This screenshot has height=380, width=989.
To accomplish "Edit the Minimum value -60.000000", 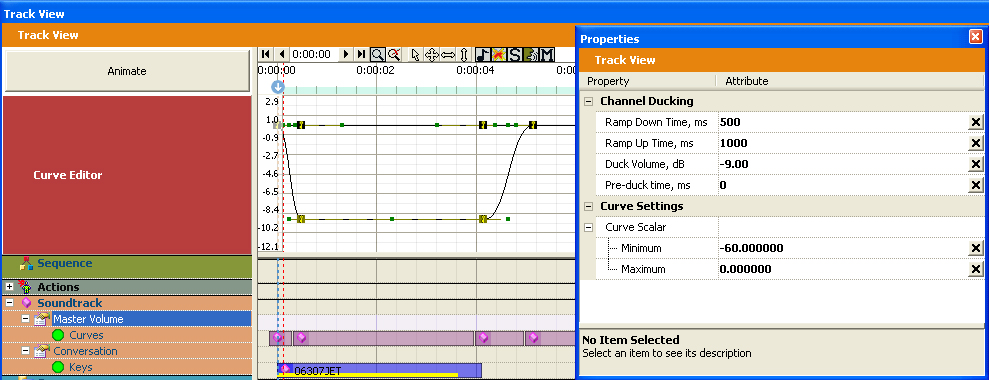I will (x=843, y=248).
